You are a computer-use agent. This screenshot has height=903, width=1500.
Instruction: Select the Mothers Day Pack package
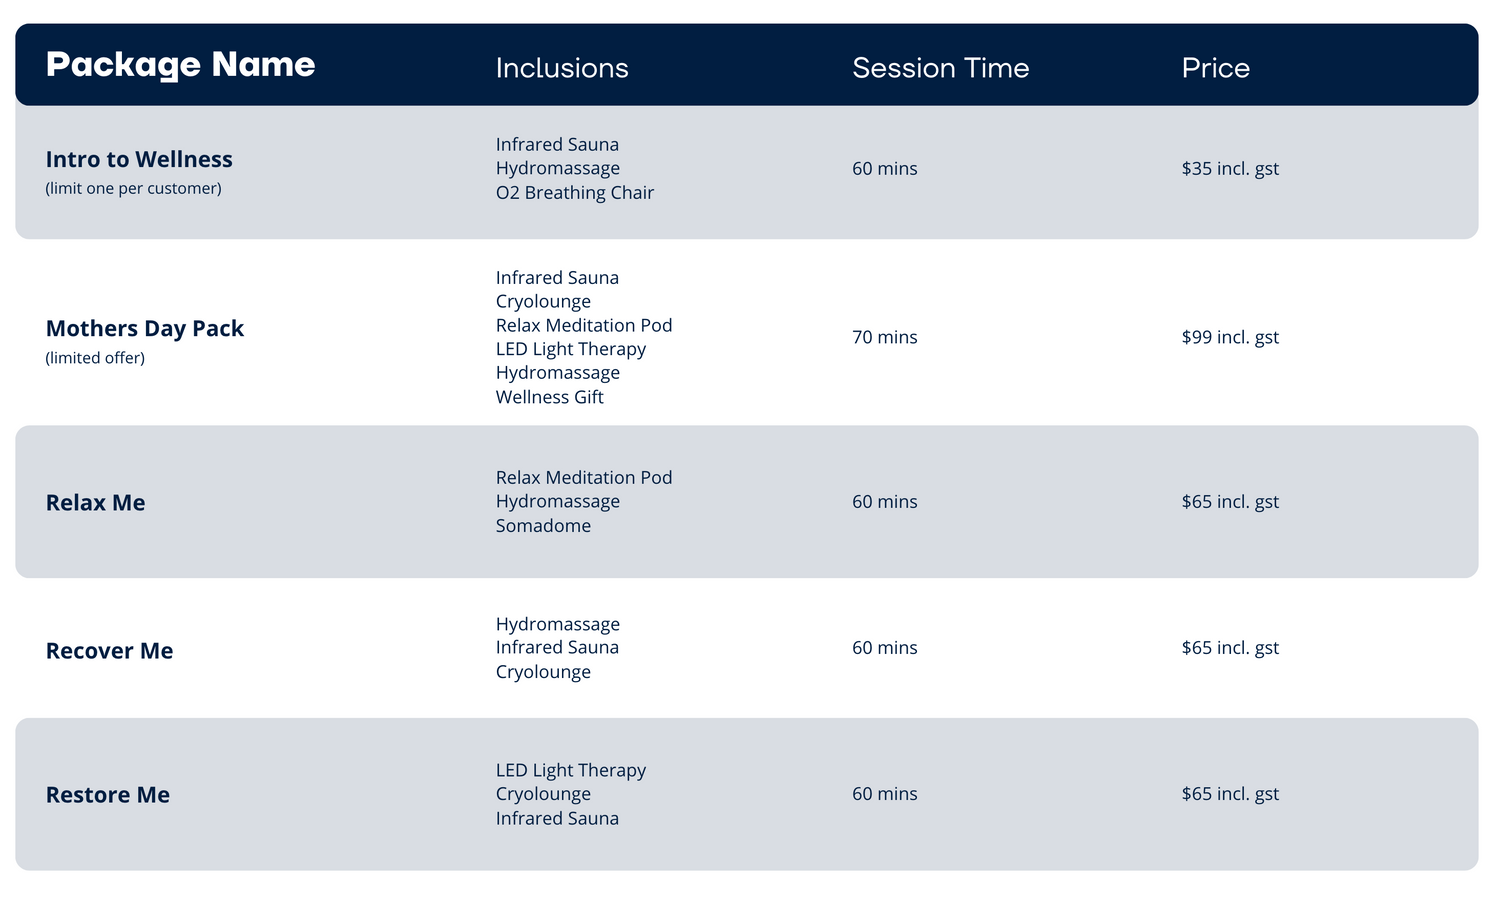(x=145, y=329)
